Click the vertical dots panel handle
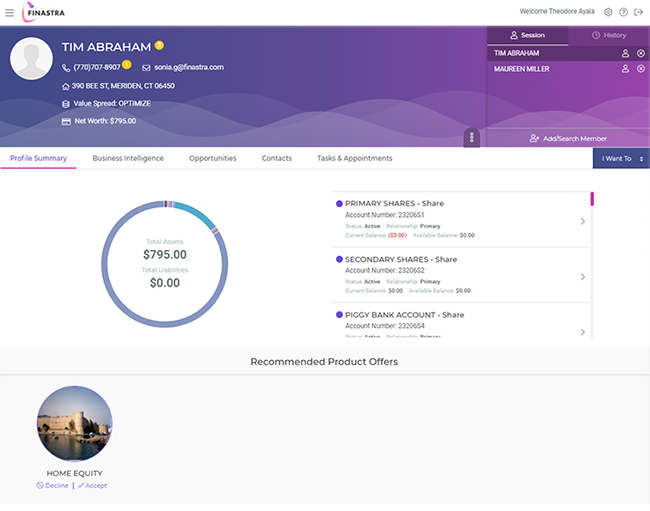 point(471,137)
